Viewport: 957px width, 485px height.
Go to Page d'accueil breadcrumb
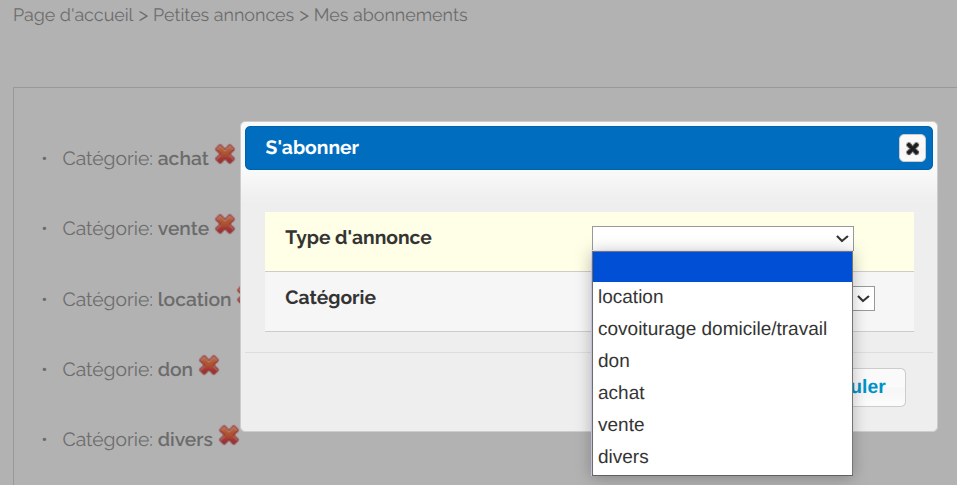coord(73,16)
